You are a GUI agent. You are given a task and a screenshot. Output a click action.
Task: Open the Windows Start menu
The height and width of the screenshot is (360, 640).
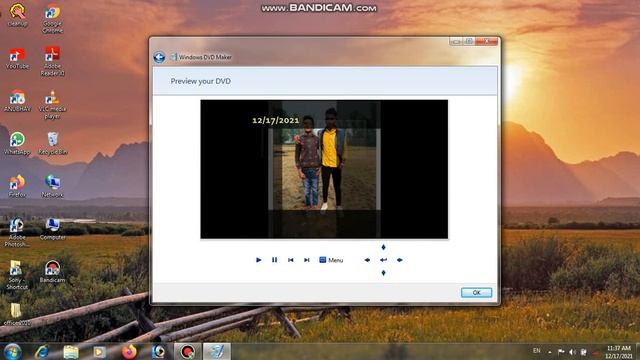point(13,352)
